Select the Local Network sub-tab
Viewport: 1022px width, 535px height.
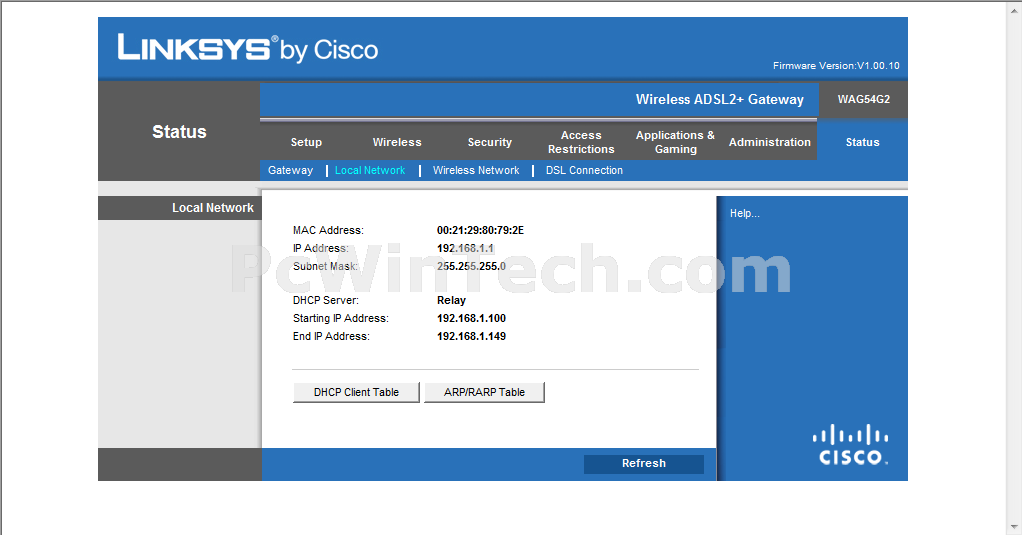pyautogui.click(x=370, y=170)
